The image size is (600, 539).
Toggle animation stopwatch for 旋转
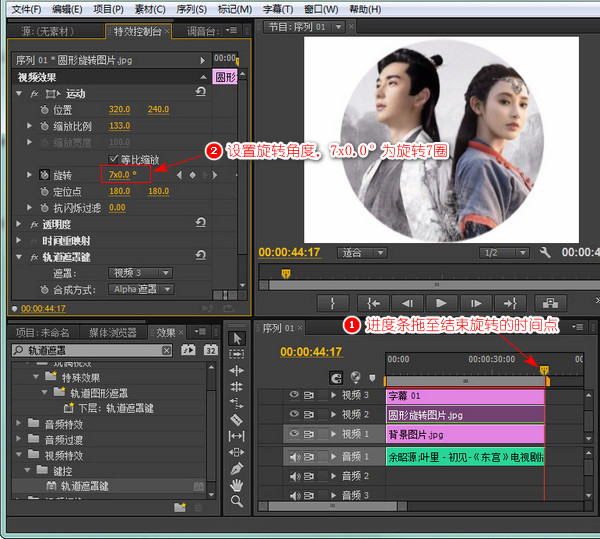pyautogui.click(x=44, y=175)
